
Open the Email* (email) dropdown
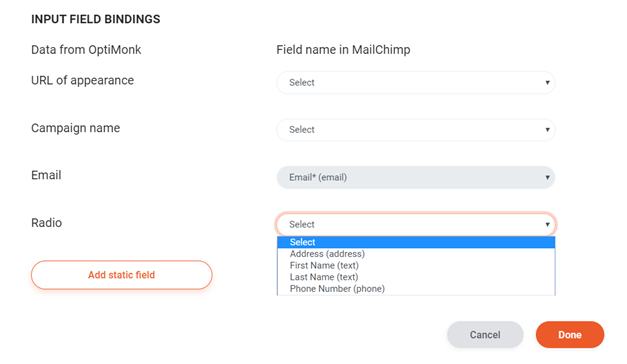pyautogui.click(x=415, y=177)
